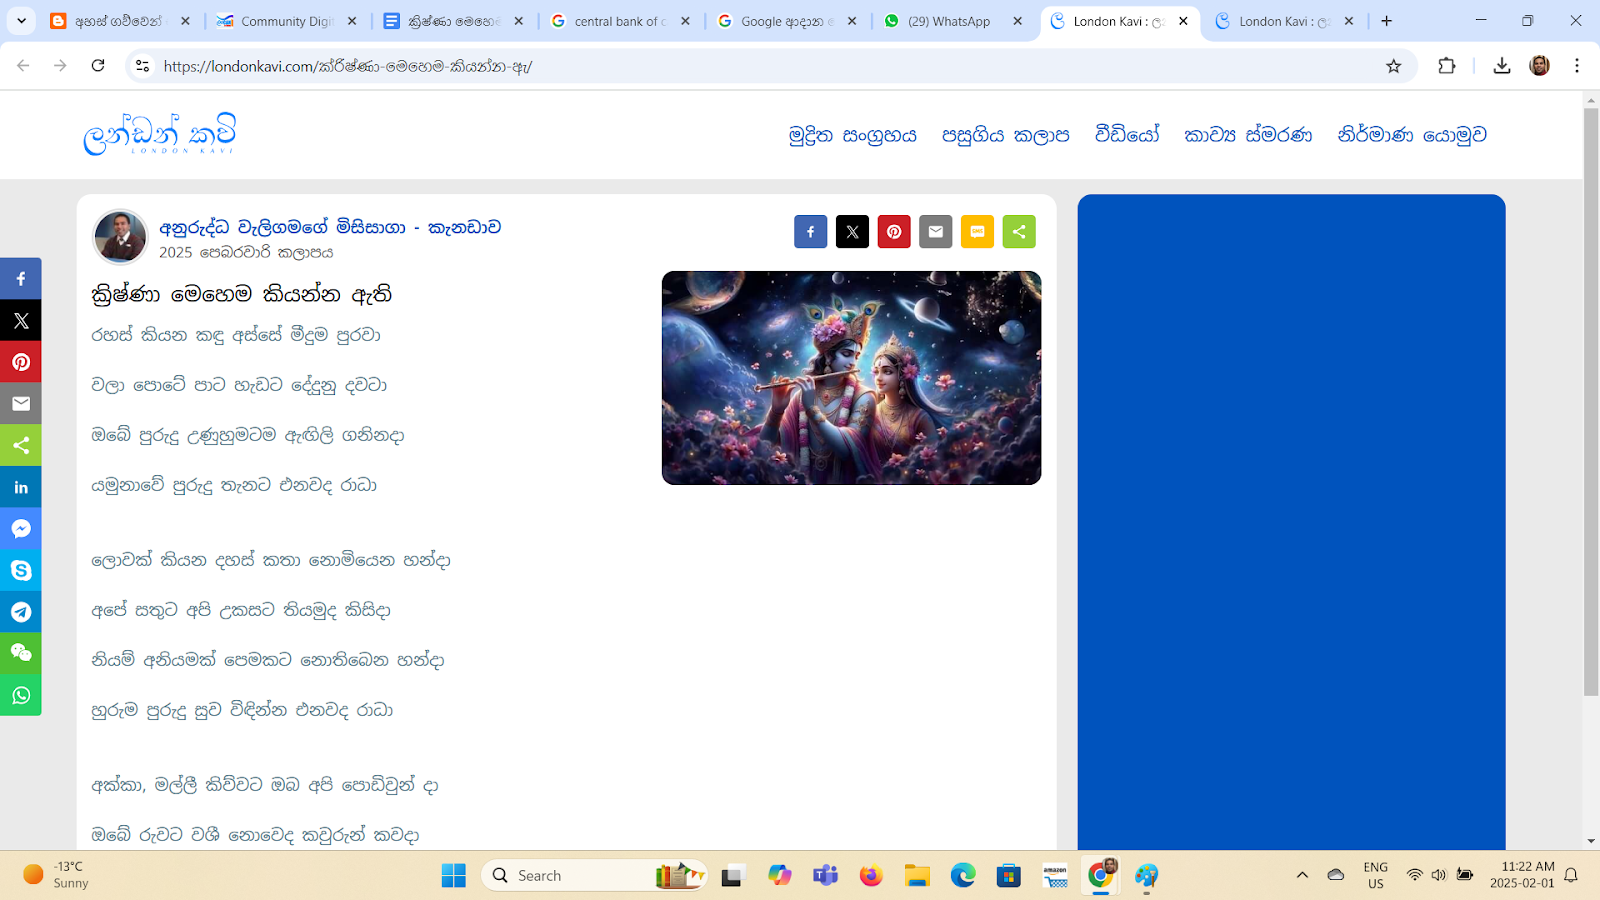Open the clock and date in system tray

[1522, 875]
